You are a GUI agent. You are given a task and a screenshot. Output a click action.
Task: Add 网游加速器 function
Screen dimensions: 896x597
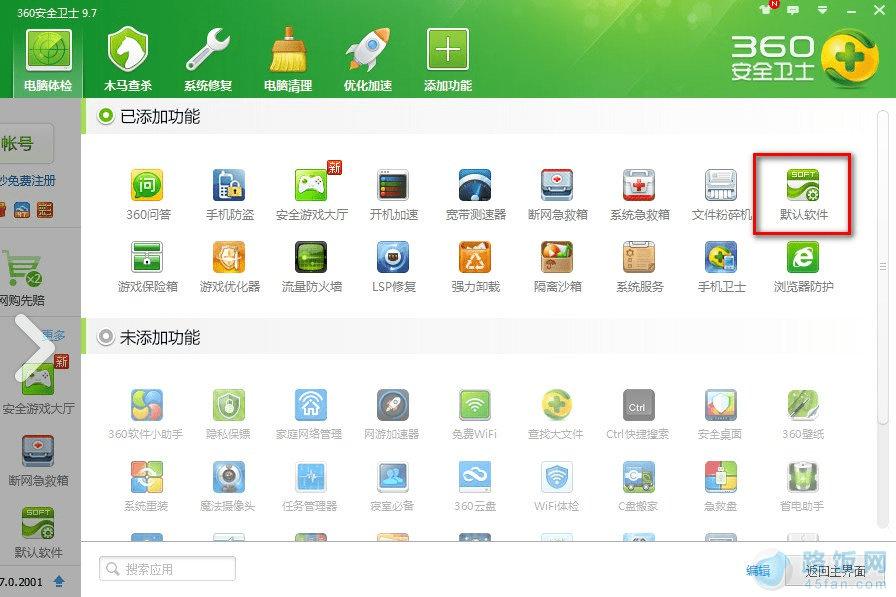(392, 414)
